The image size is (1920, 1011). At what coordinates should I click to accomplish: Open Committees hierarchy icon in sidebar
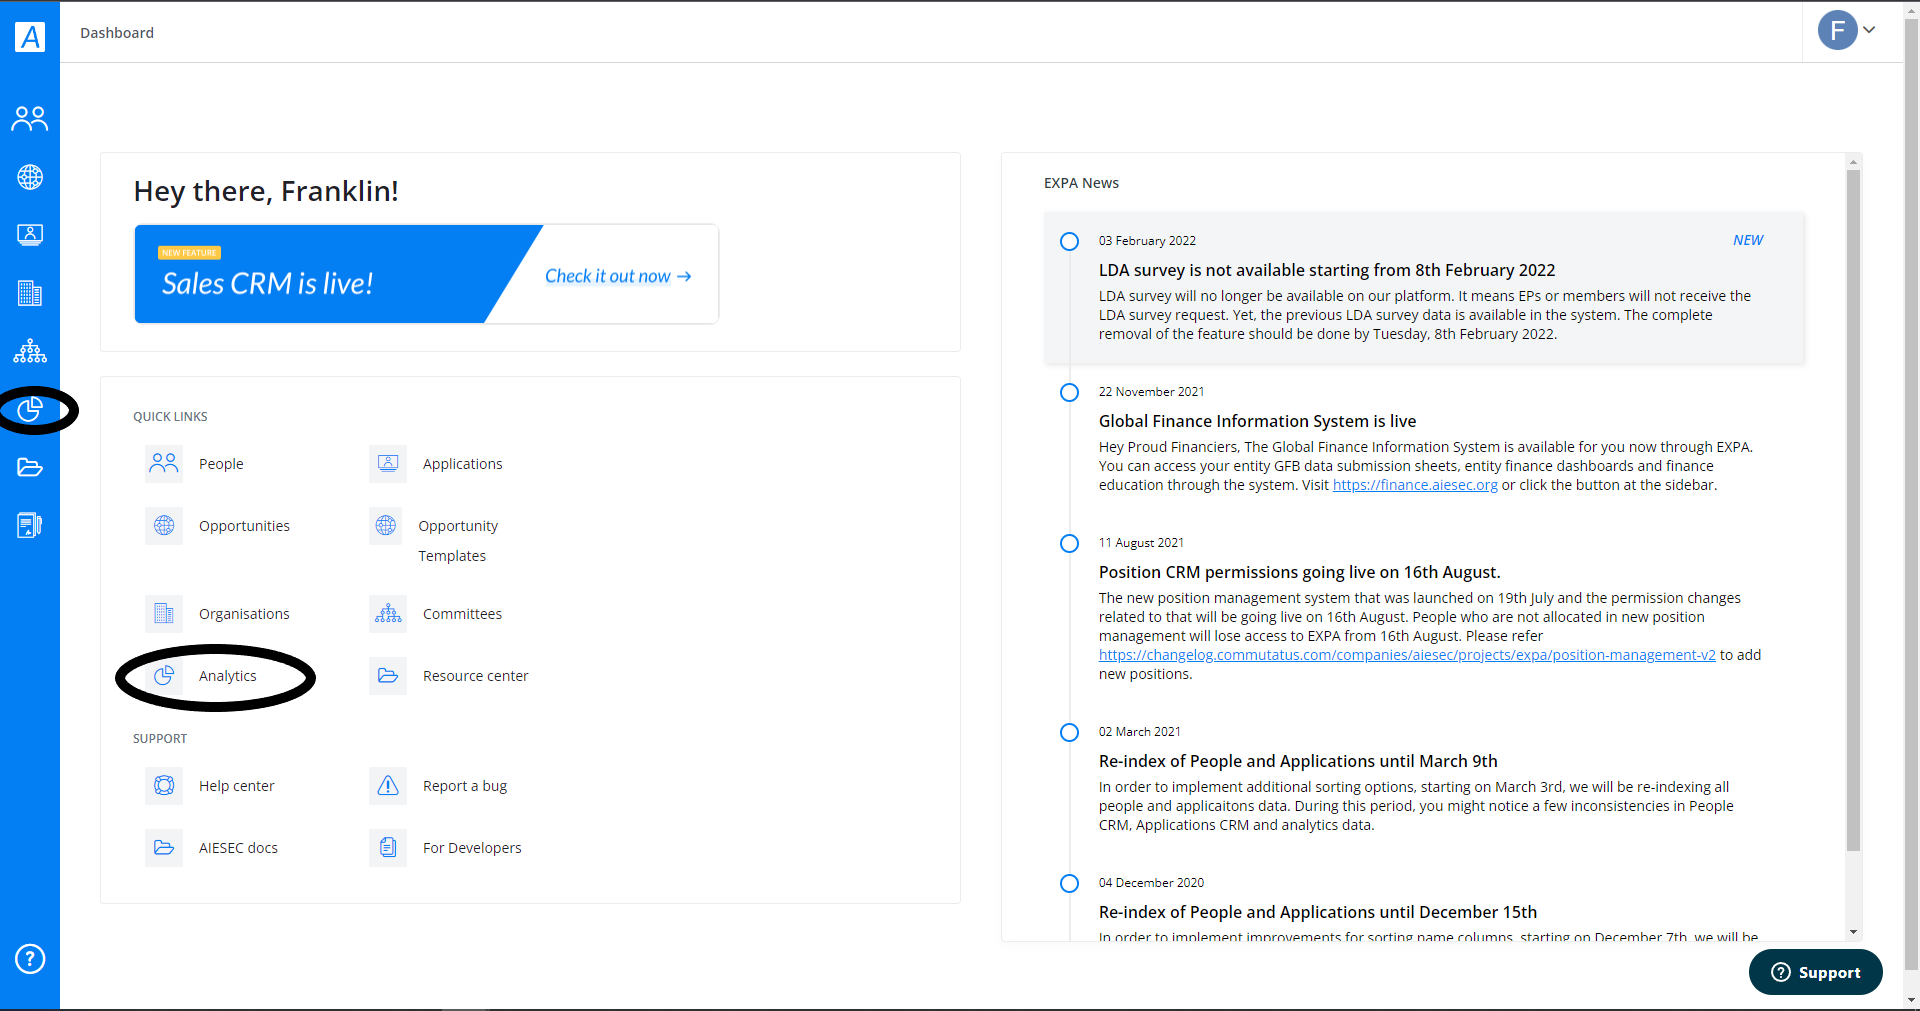[30, 351]
